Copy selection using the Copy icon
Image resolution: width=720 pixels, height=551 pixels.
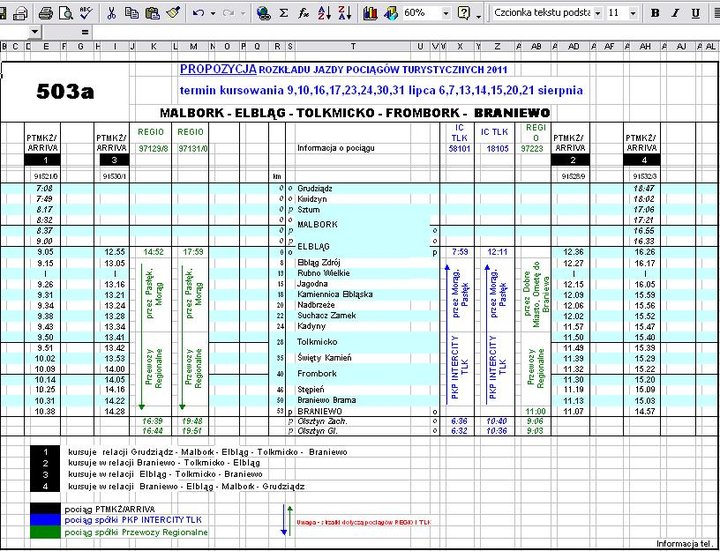tap(132, 13)
